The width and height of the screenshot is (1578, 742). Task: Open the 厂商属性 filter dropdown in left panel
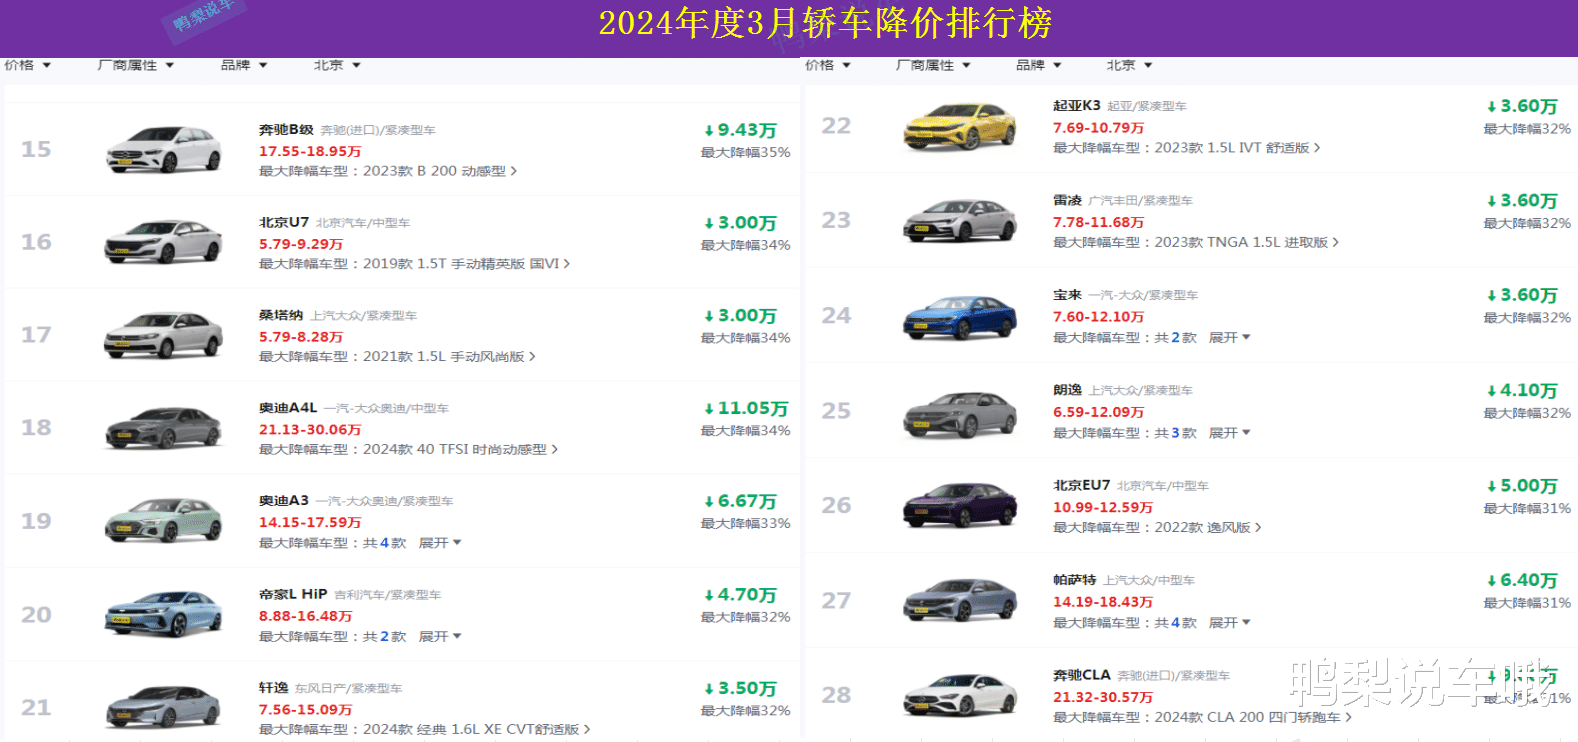(x=136, y=65)
